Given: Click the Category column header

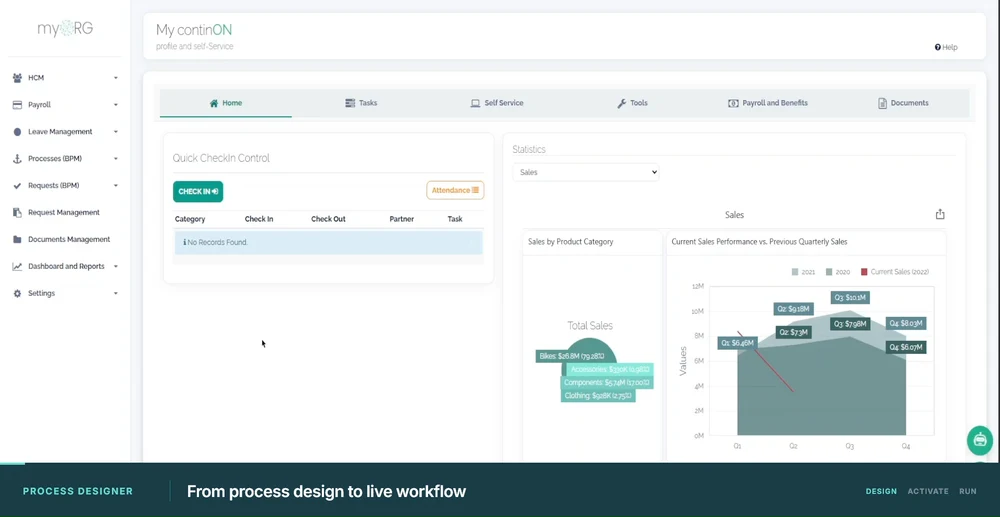Looking at the screenshot, I should point(190,219).
